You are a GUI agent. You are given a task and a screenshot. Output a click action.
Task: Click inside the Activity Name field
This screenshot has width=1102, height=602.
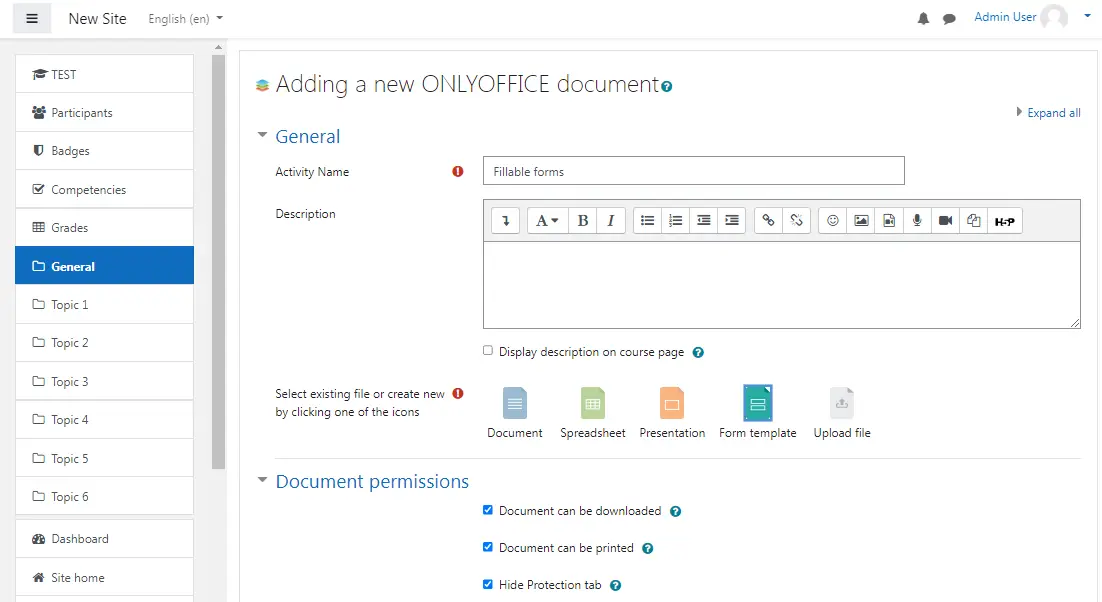click(693, 170)
